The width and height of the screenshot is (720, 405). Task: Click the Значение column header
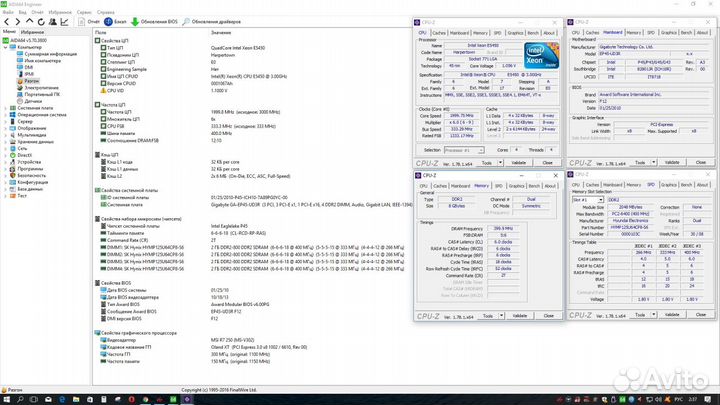pyautogui.click(x=221, y=33)
